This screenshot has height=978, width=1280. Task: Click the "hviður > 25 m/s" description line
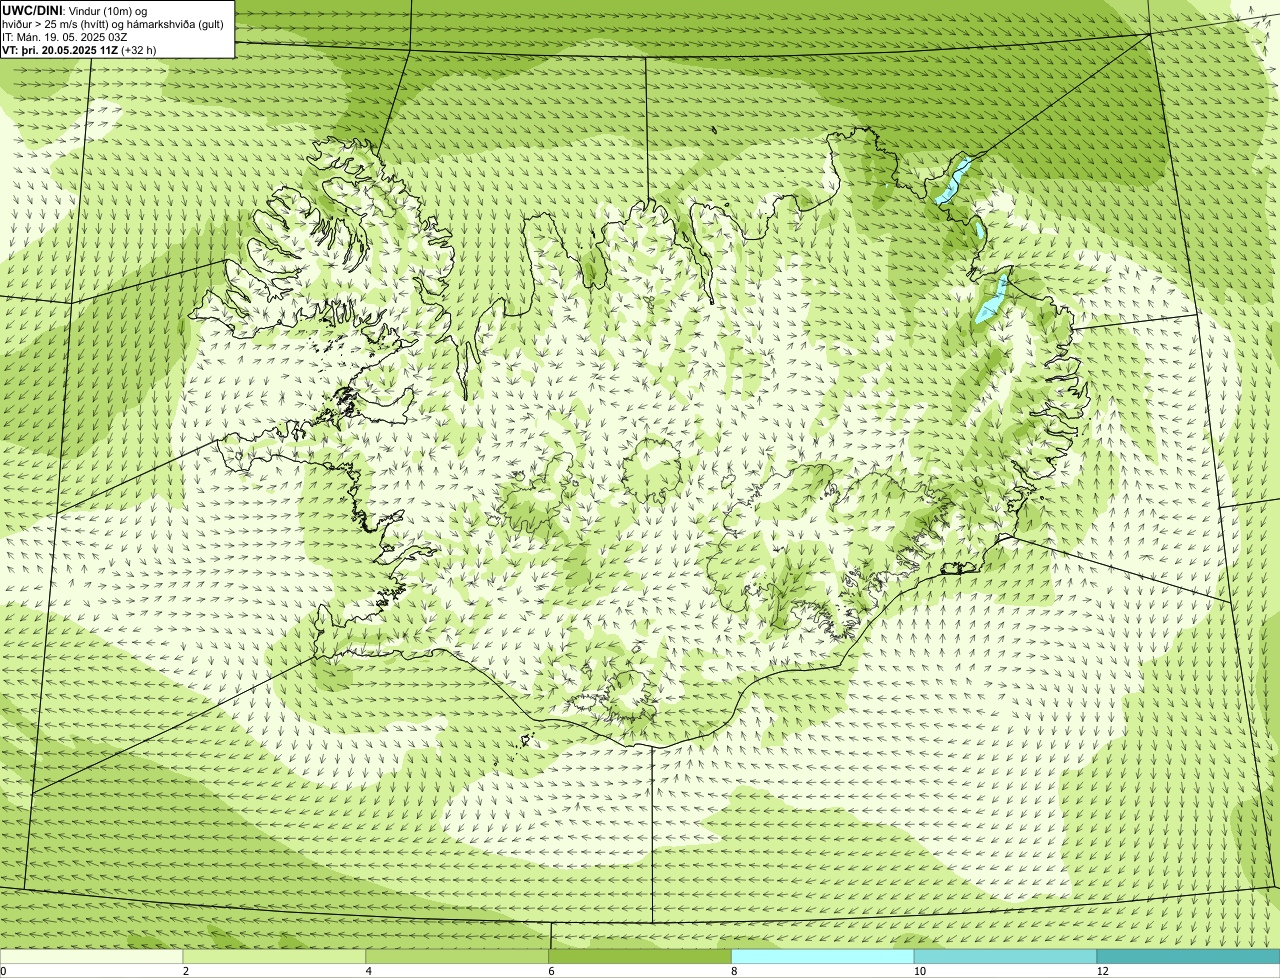[113, 24]
